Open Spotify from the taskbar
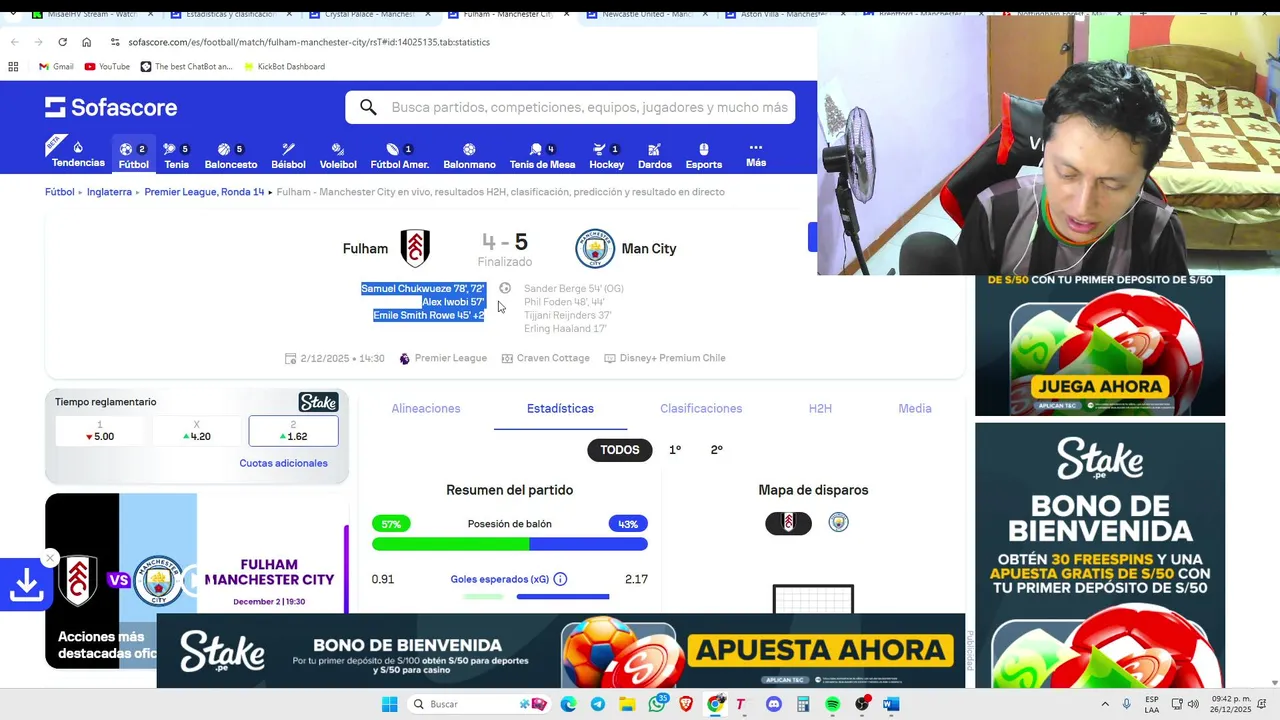 tap(832, 704)
